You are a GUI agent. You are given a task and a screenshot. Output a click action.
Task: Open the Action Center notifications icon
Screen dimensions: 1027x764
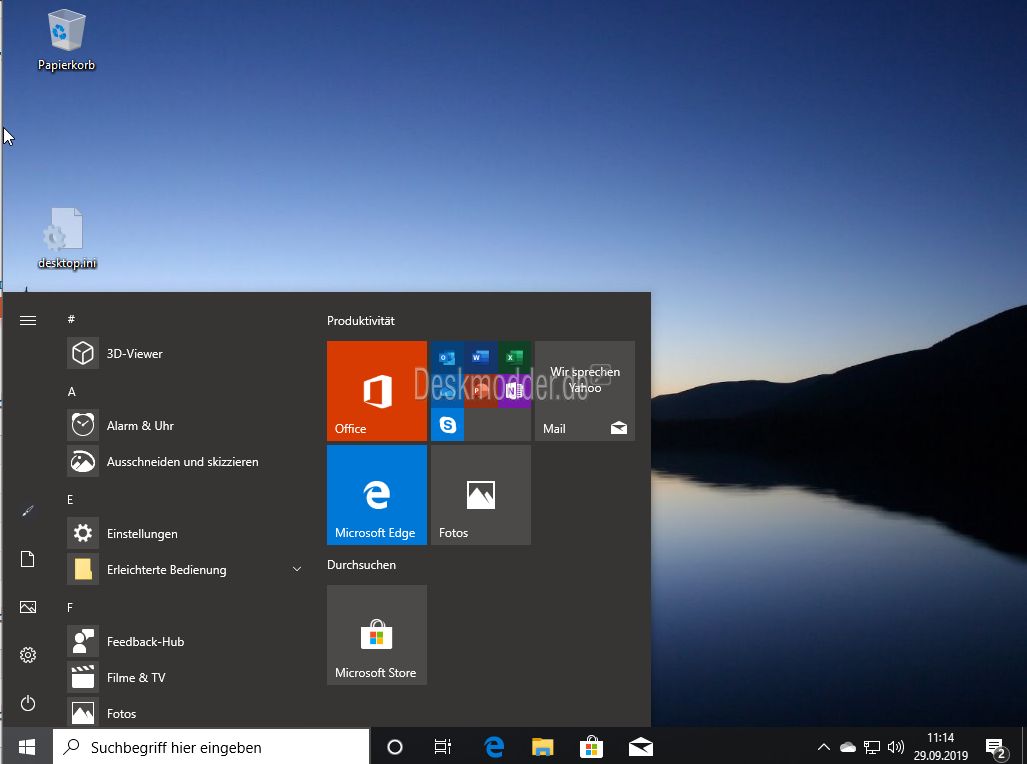997,748
